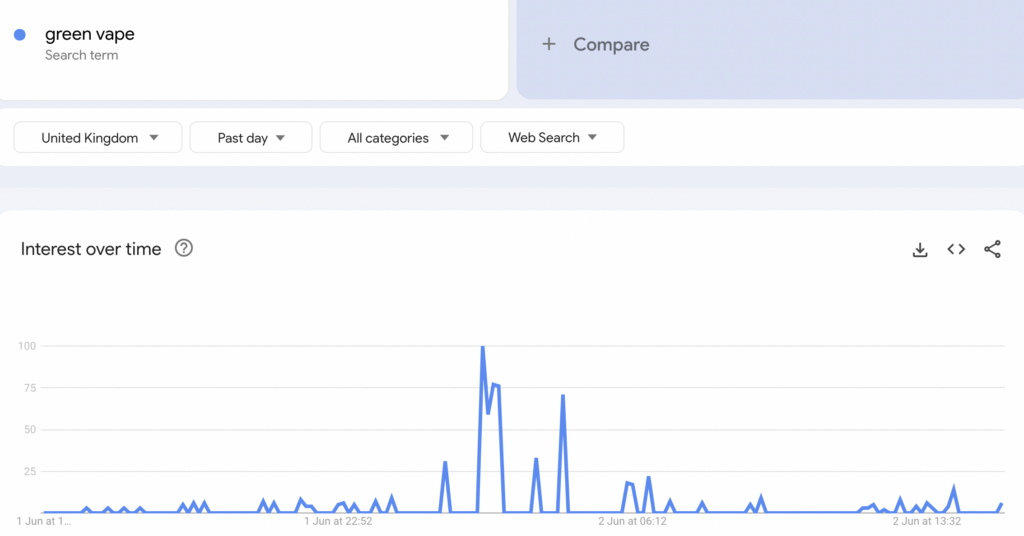Image resolution: width=1024 pixels, height=536 pixels.
Task: Select the 1 Jun at 22:52 axis label
Action: pyautogui.click(x=338, y=521)
